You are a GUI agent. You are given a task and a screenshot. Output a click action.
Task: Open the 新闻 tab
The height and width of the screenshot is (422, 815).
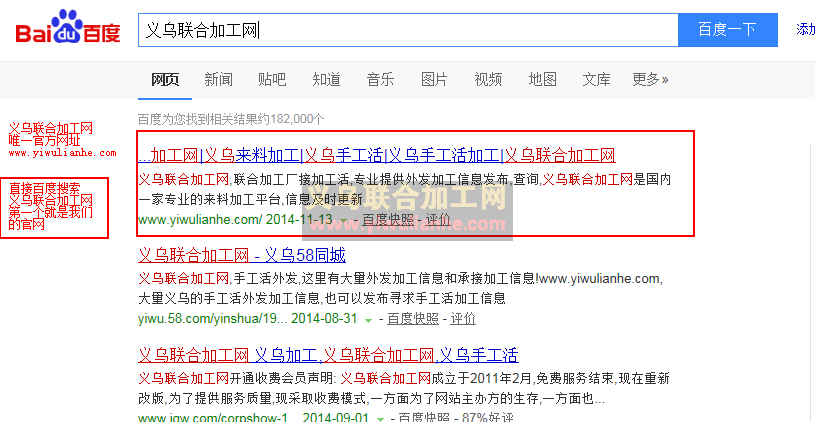tap(218, 80)
